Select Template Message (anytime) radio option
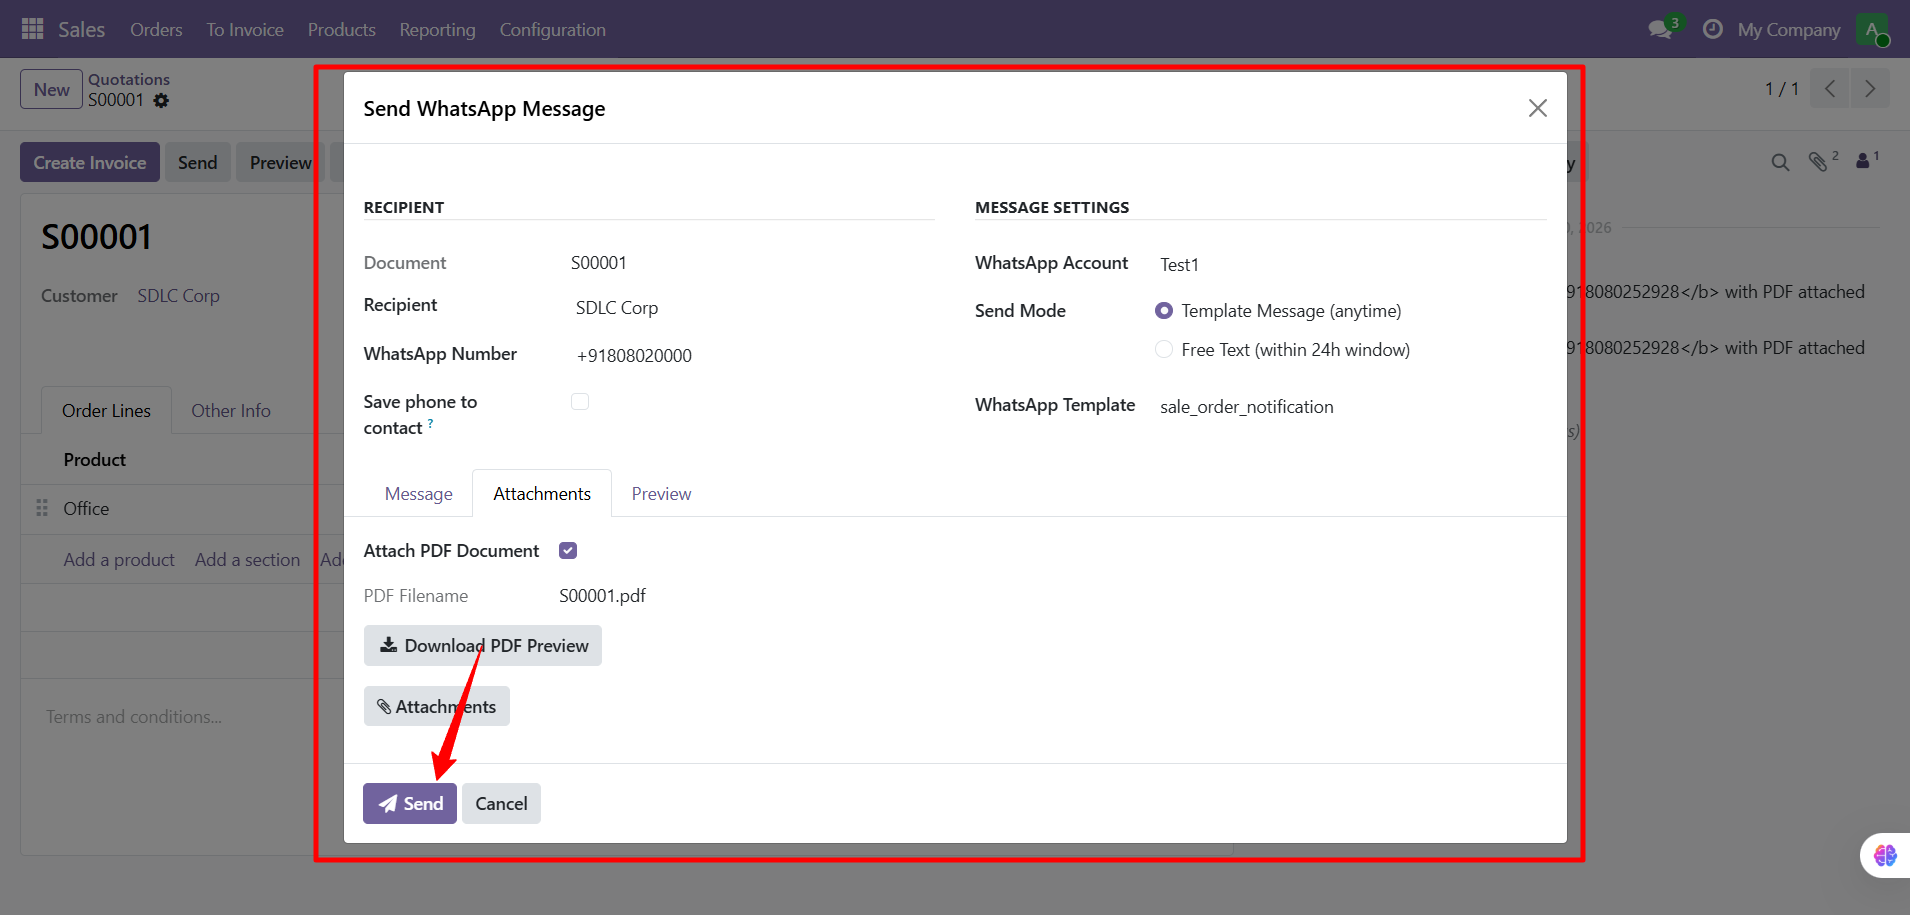 [1164, 311]
